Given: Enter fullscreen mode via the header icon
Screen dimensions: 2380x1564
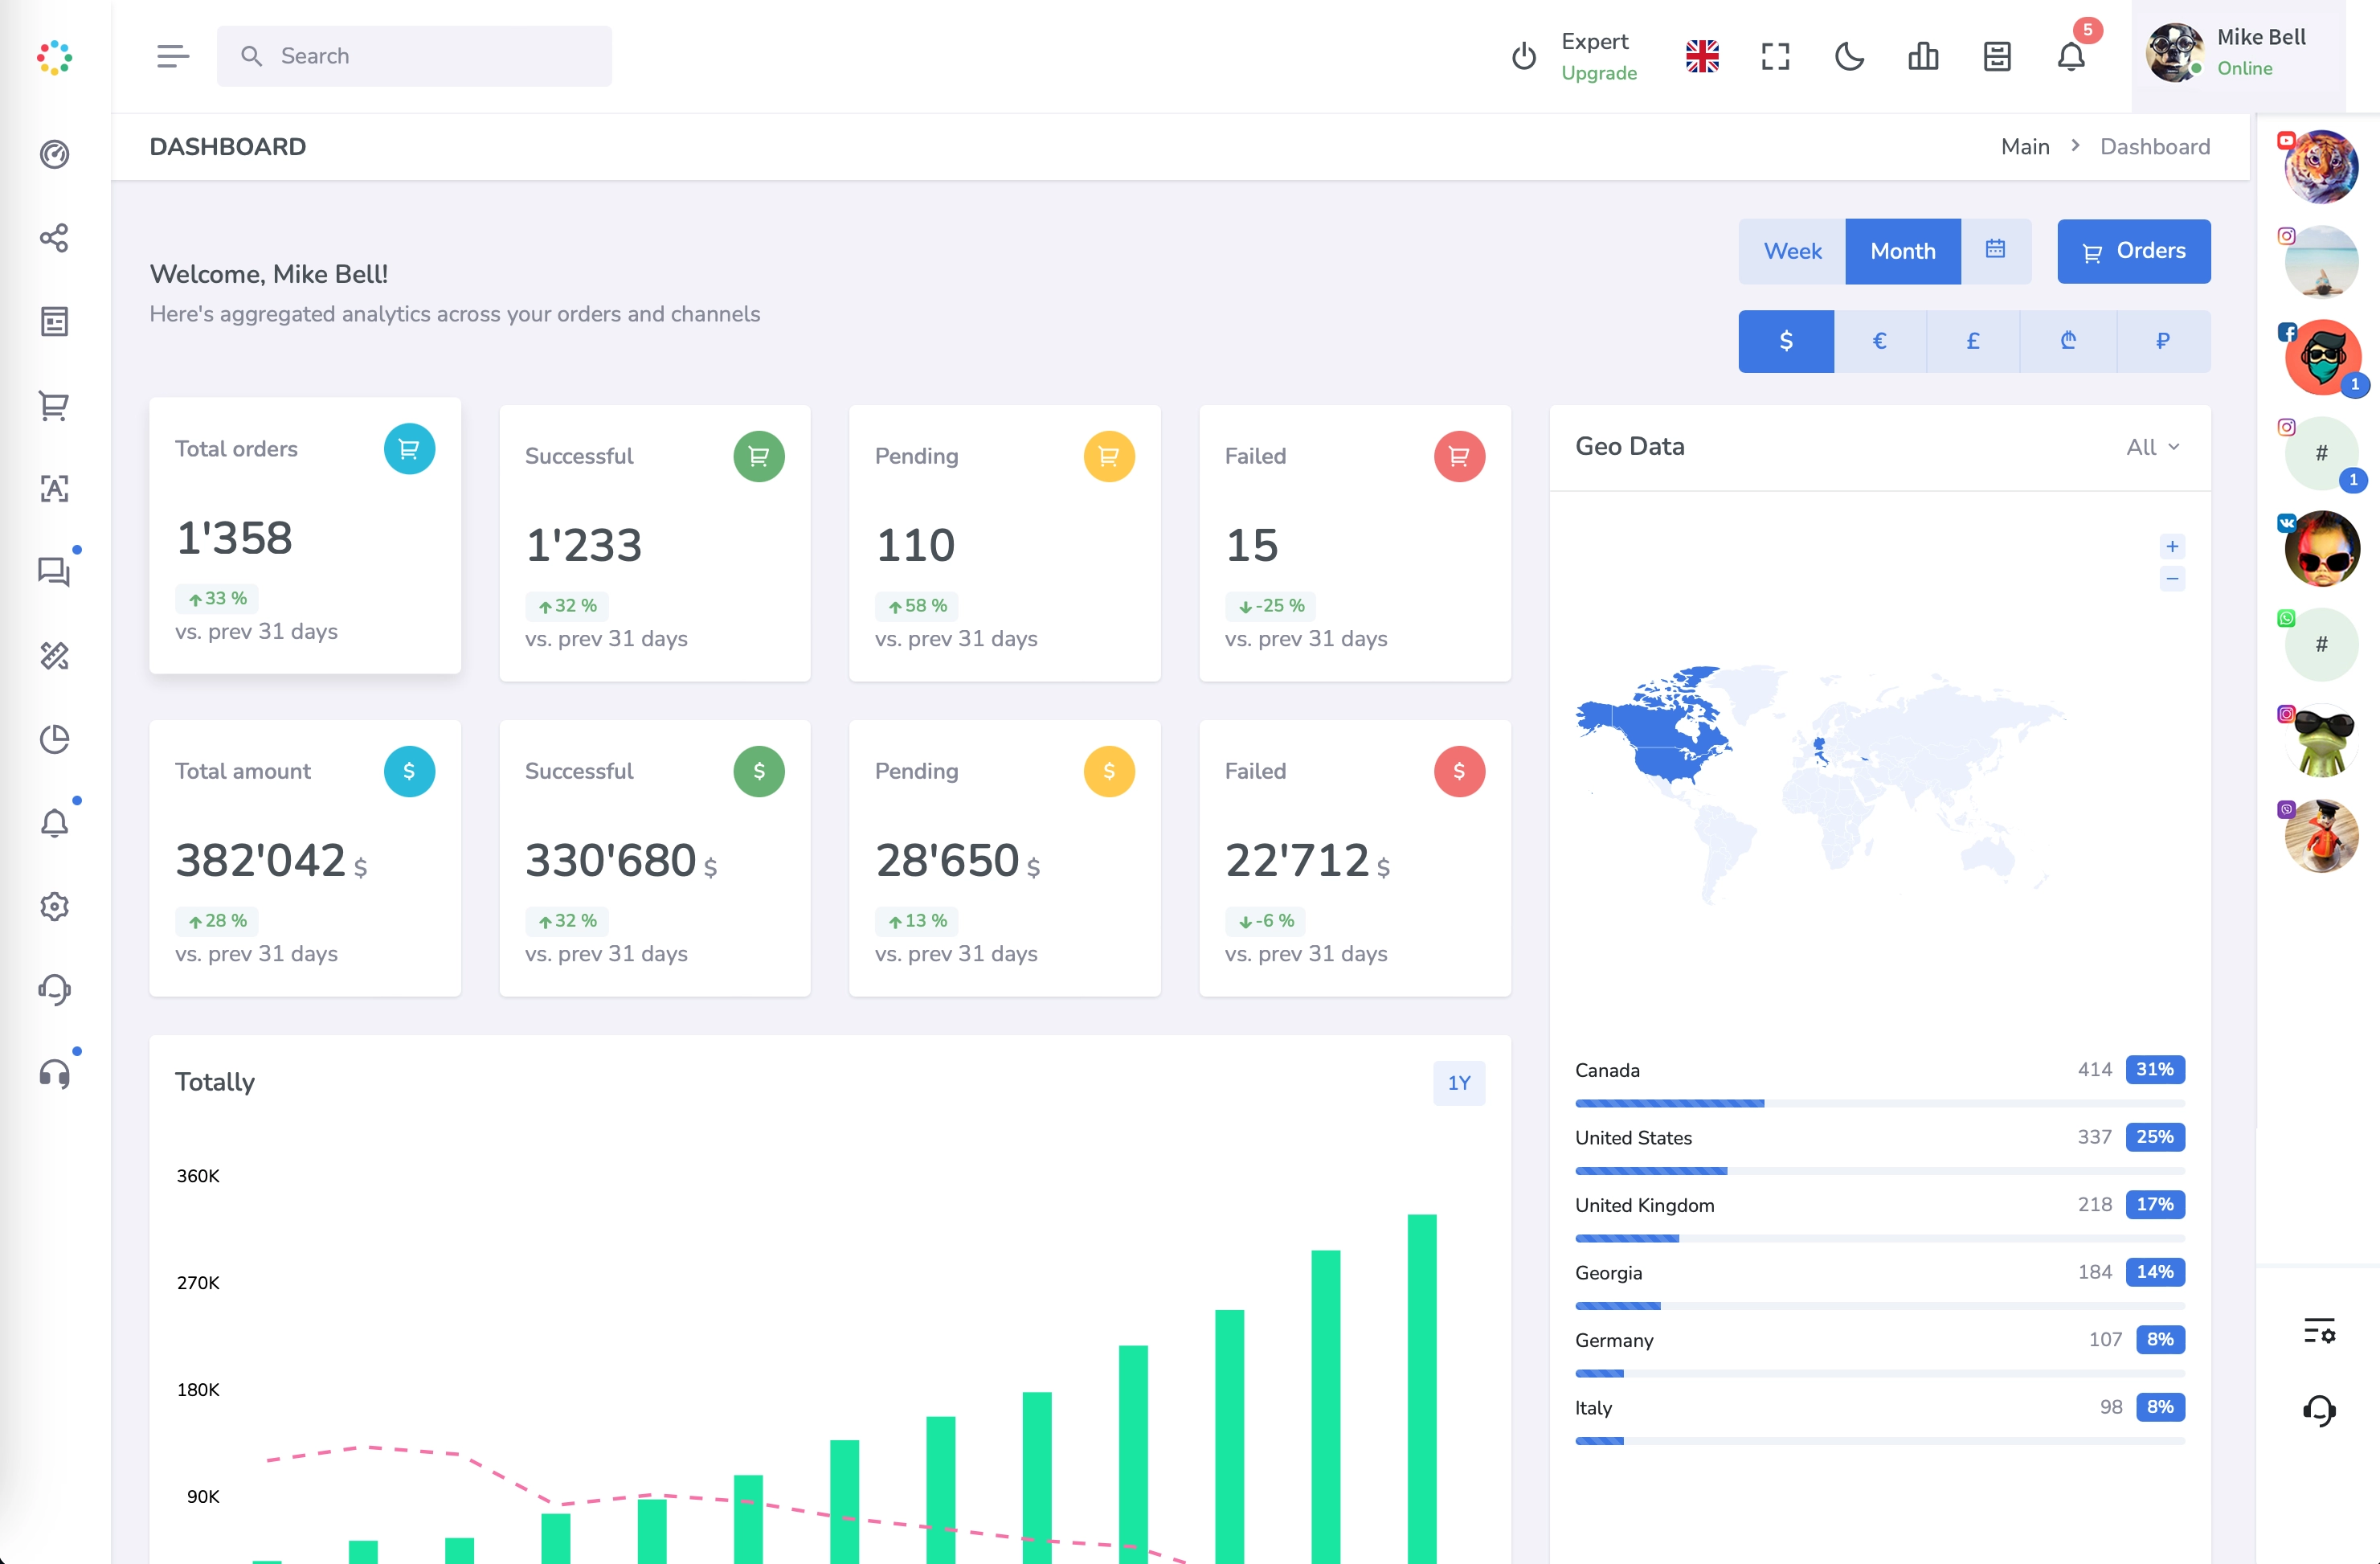Looking at the screenshot, I should point(1775,56).
